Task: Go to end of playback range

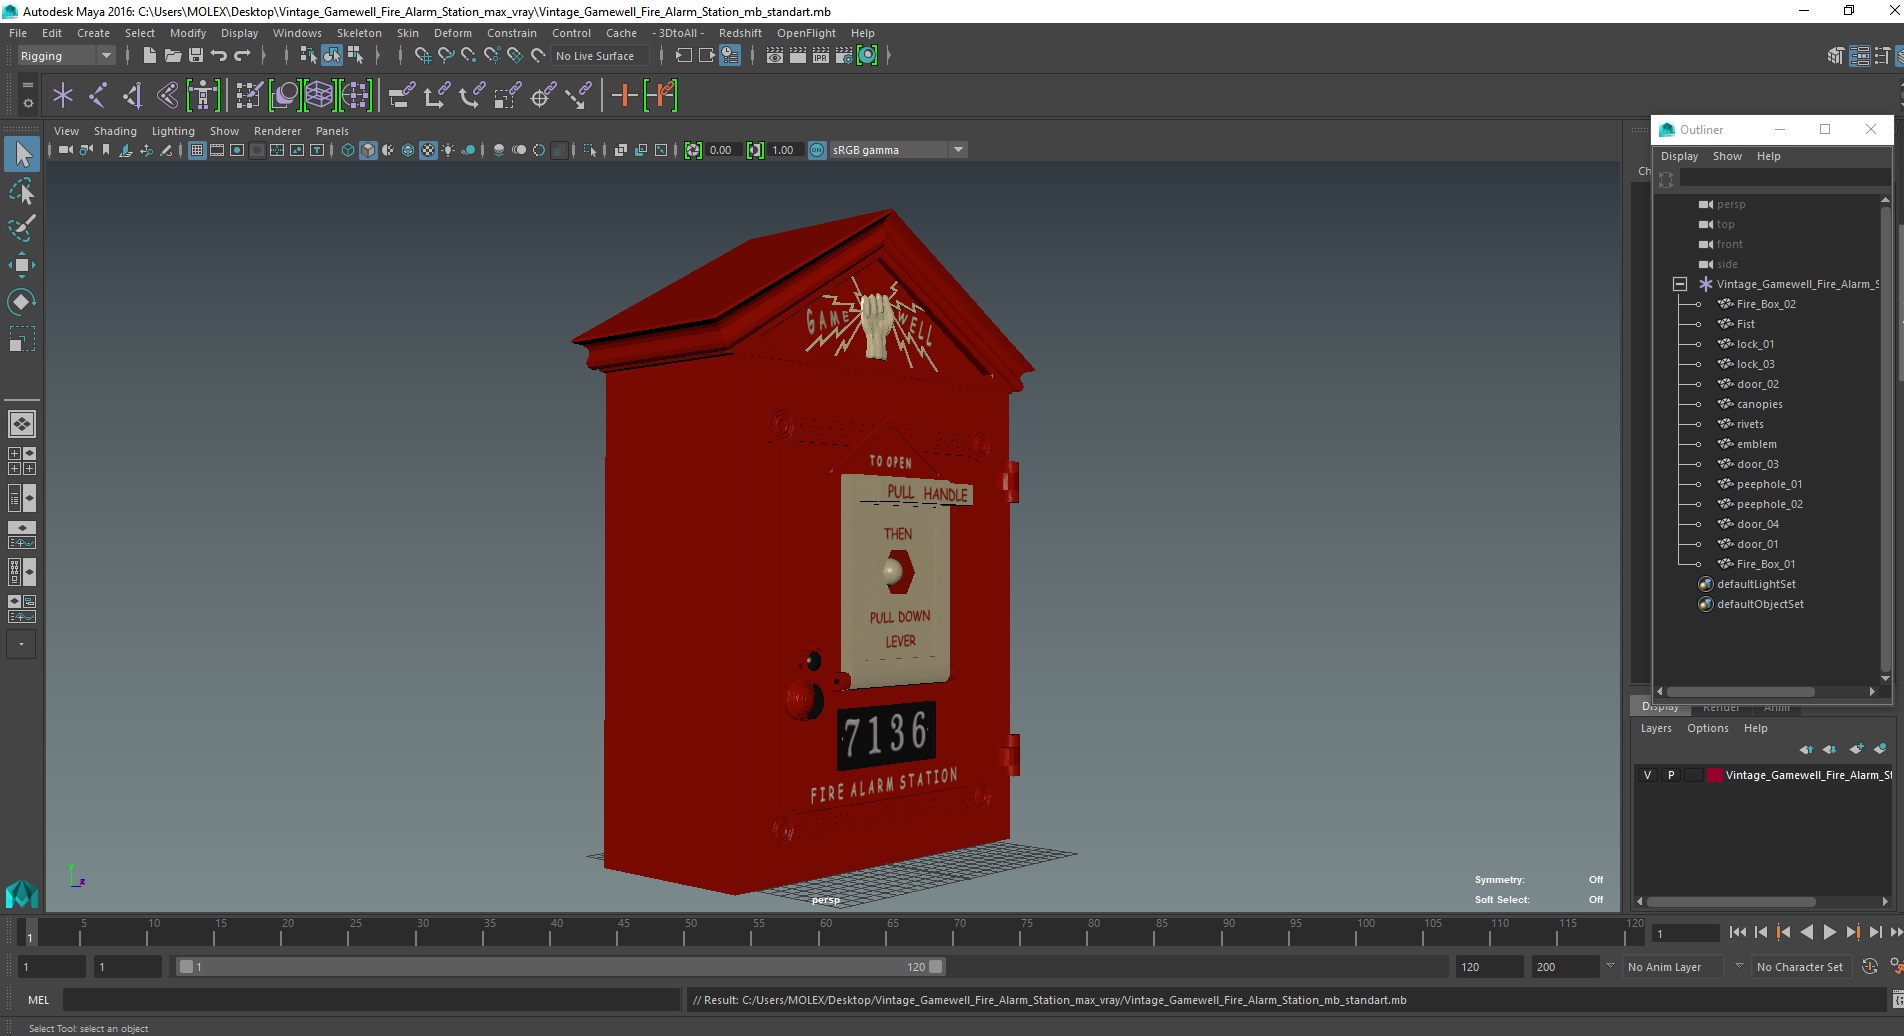Action: 1896,932
